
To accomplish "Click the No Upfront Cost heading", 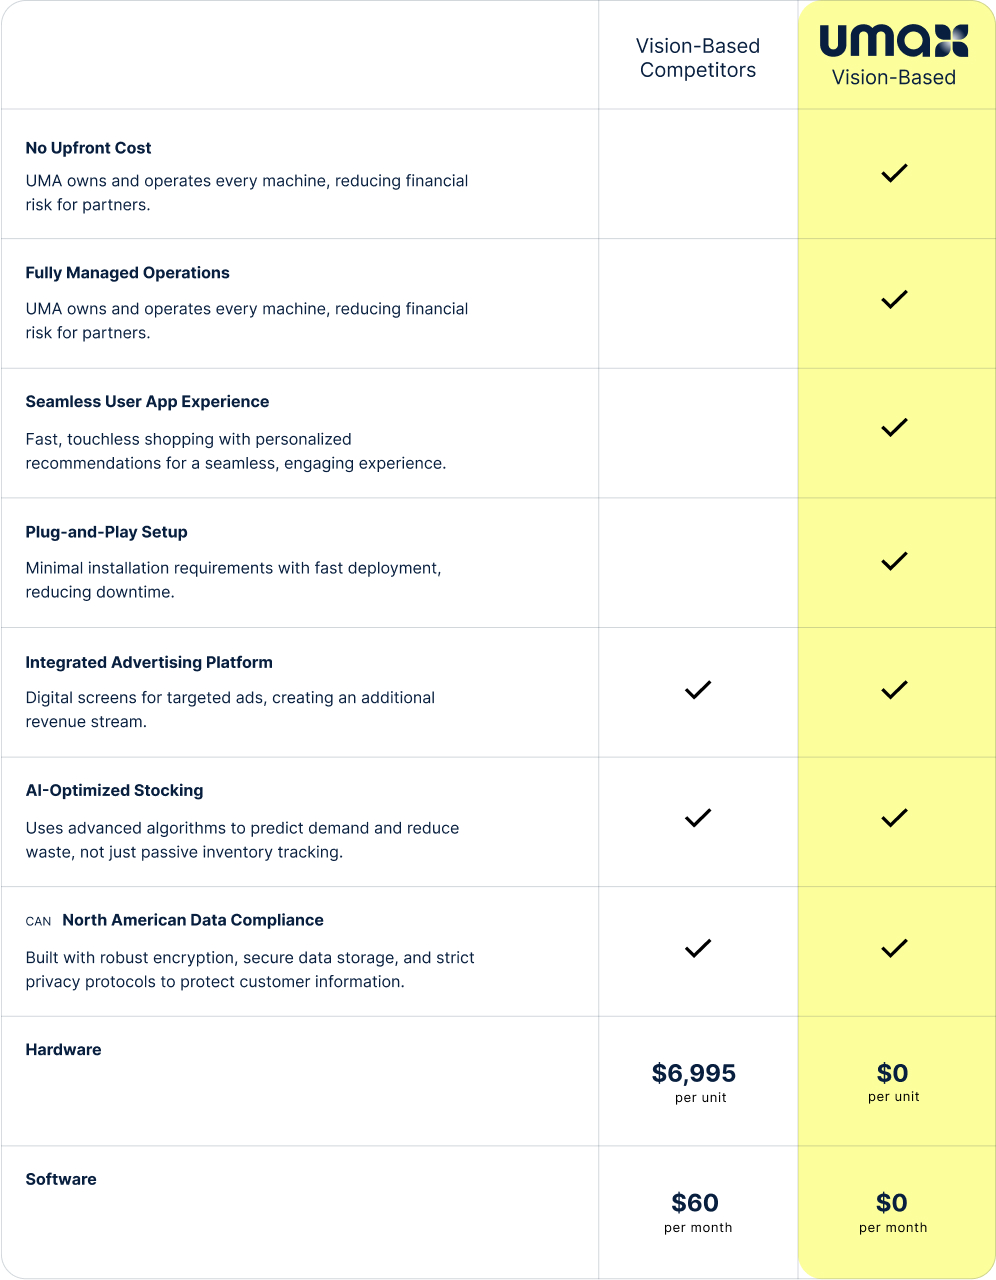I will pos(89,148).
